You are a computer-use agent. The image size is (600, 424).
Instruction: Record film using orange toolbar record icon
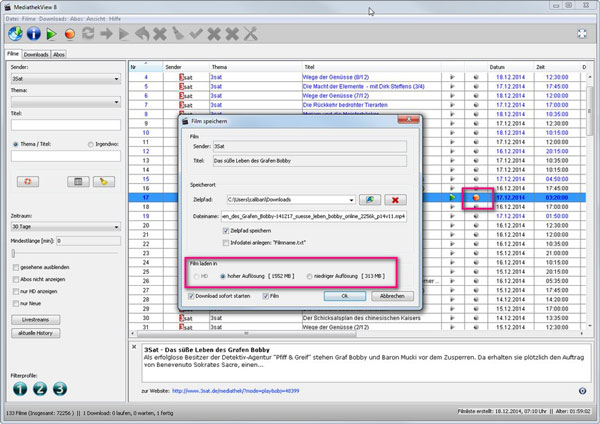tap(70, 34)
